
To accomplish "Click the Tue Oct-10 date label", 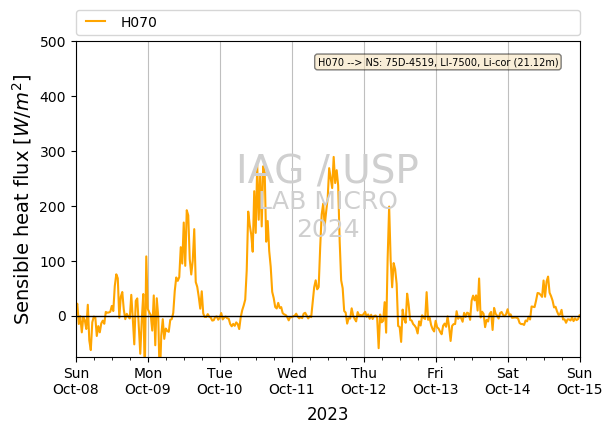I will (220, 381).
